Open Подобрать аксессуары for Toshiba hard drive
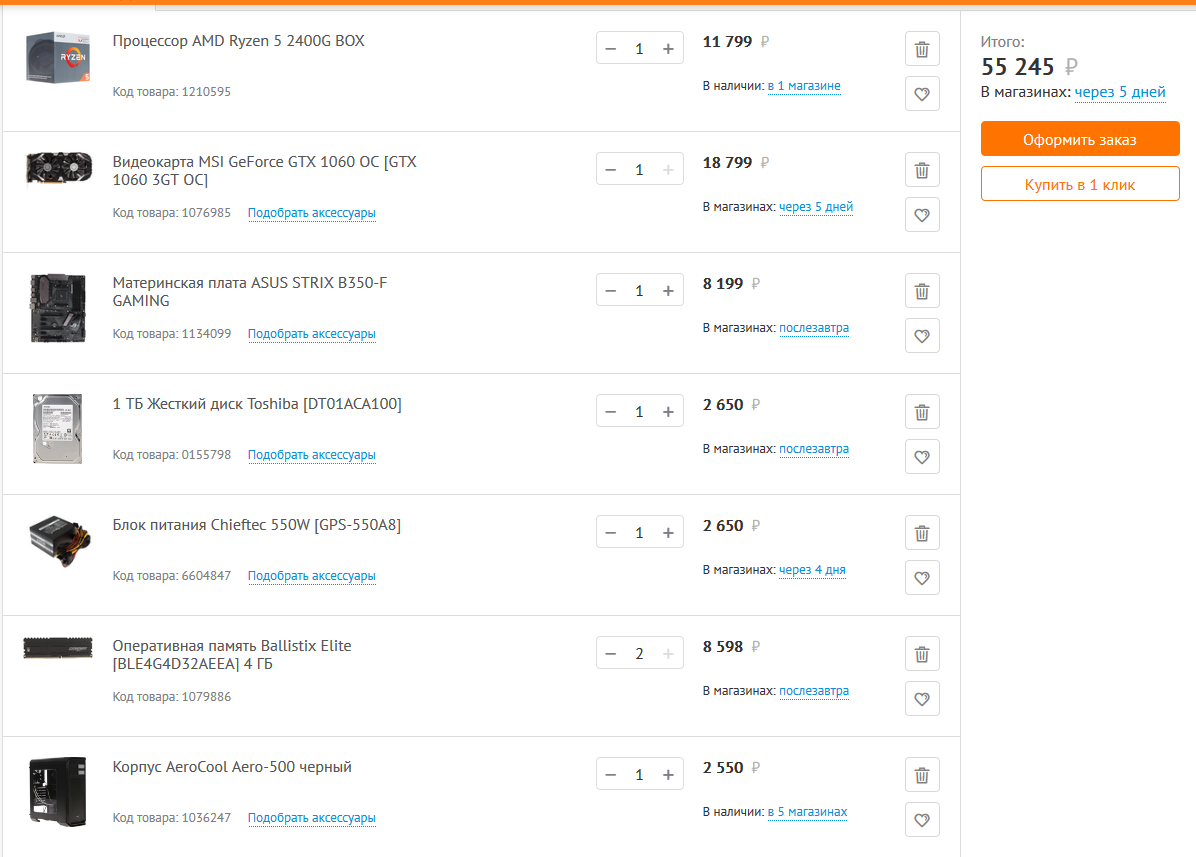 tap(311, 455)
